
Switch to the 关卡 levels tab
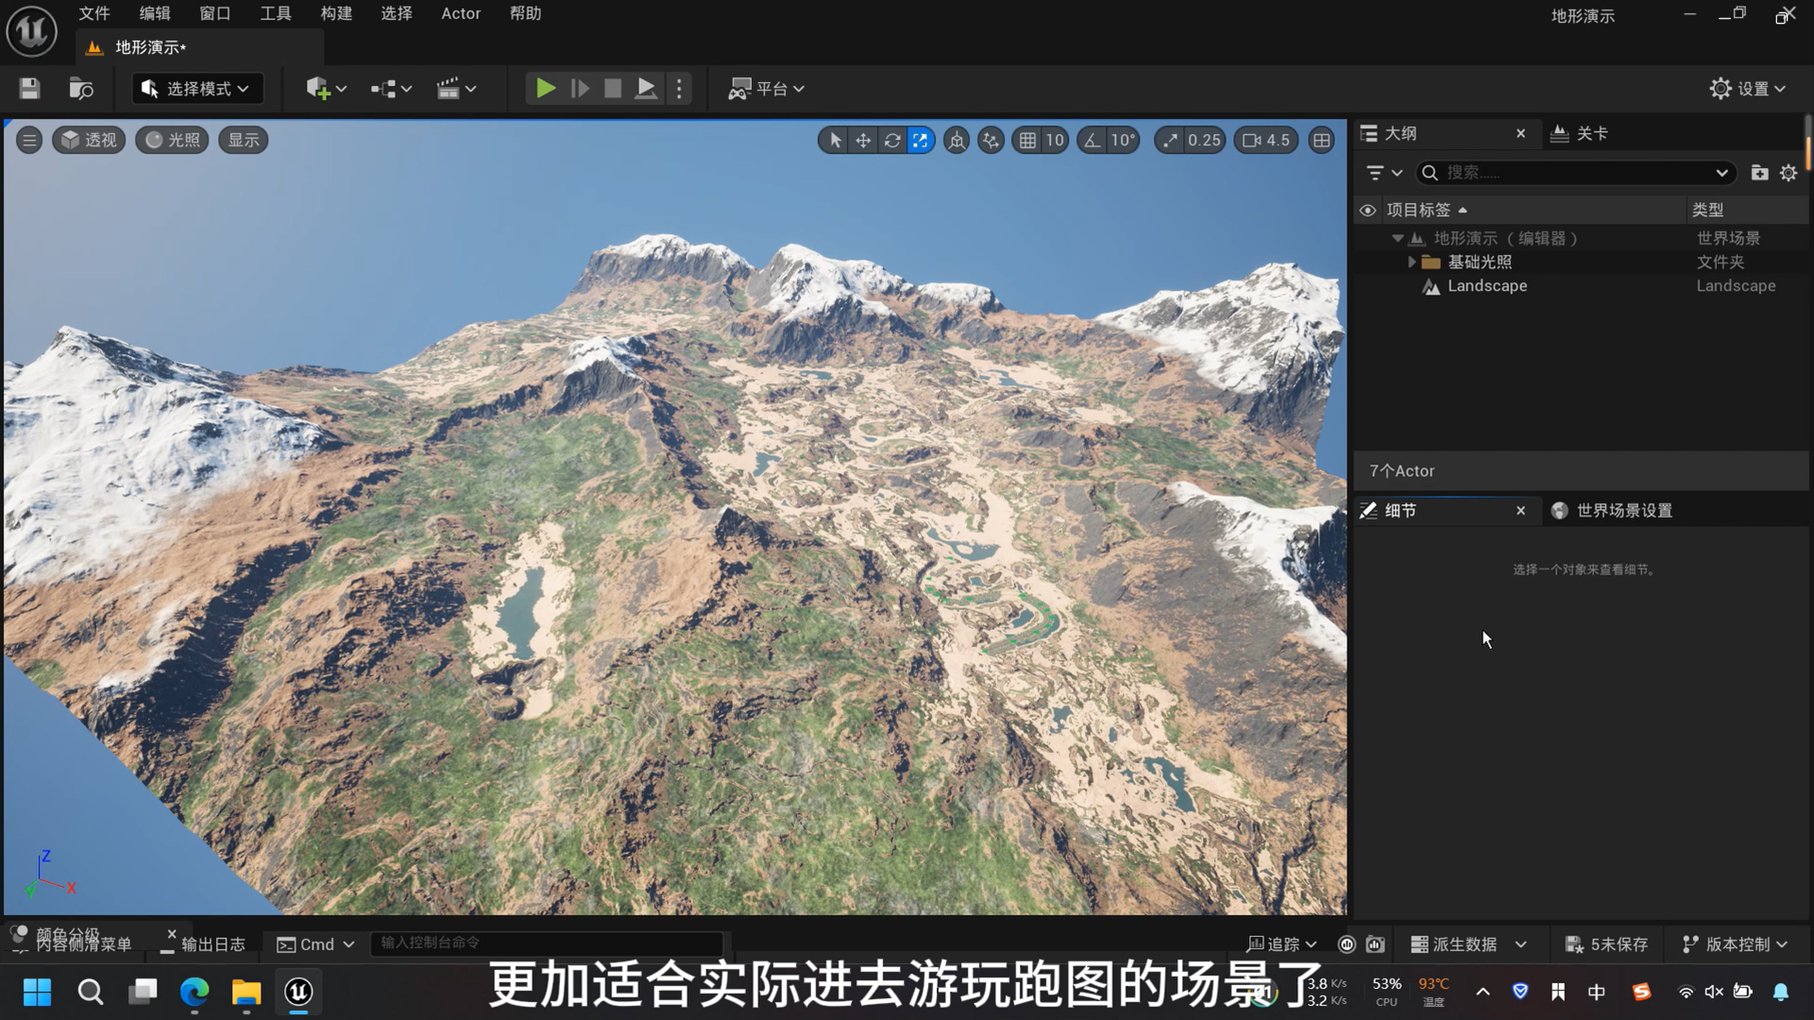(1579, 133)
